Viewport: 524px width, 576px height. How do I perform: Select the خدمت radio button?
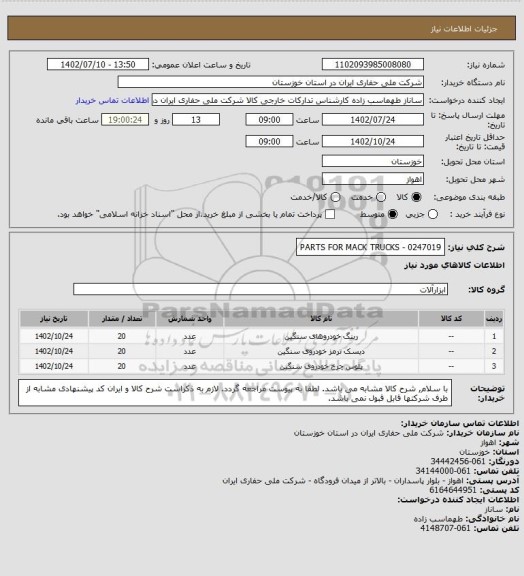pos(381,197)
